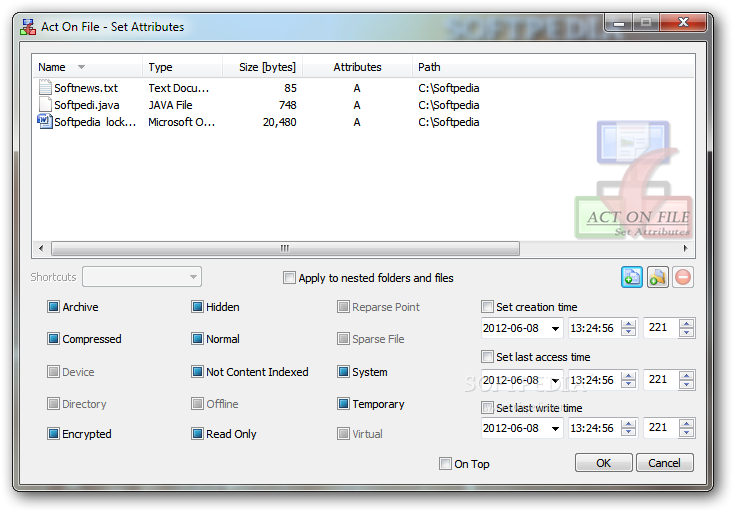Click the Act On File title bar icon
This screenshot has height=512, width=734.
tap(28, 27)
